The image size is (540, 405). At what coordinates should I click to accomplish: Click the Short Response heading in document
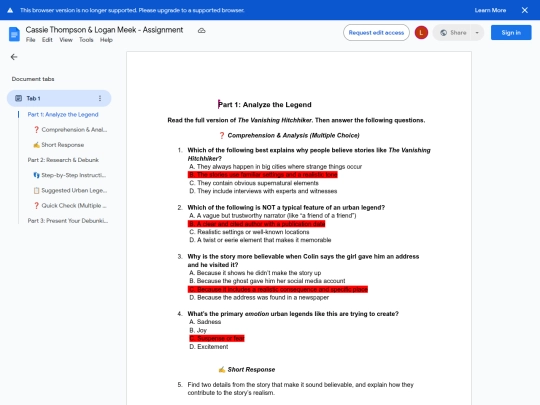pos(247,370)
